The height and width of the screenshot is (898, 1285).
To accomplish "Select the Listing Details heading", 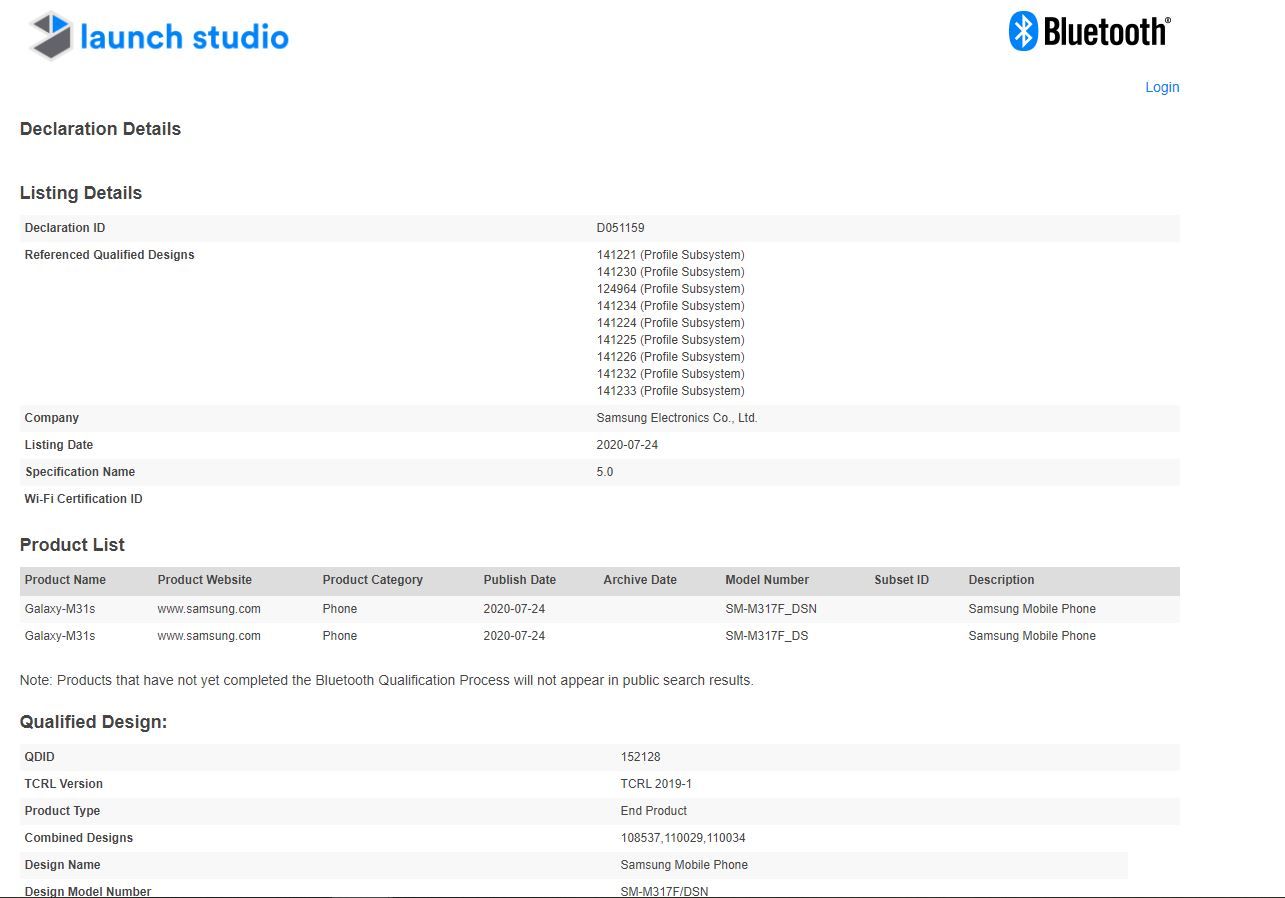I will tap(81, 193).
